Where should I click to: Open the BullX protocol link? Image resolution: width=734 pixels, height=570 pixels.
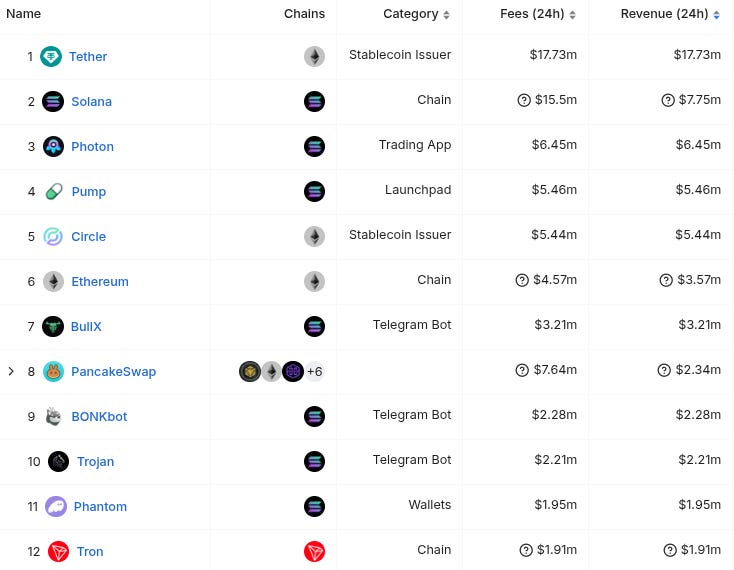pyautogui.click(x=86, y=326)
